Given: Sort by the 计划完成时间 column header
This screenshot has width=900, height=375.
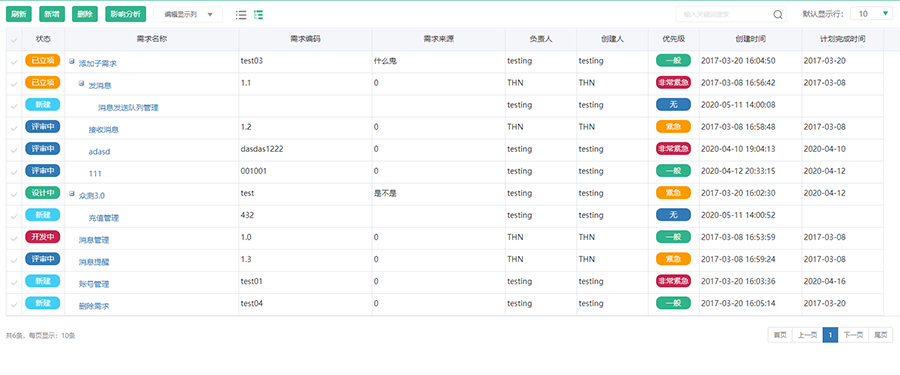Looking at the screenshot, I should click(x=842, y=39).
